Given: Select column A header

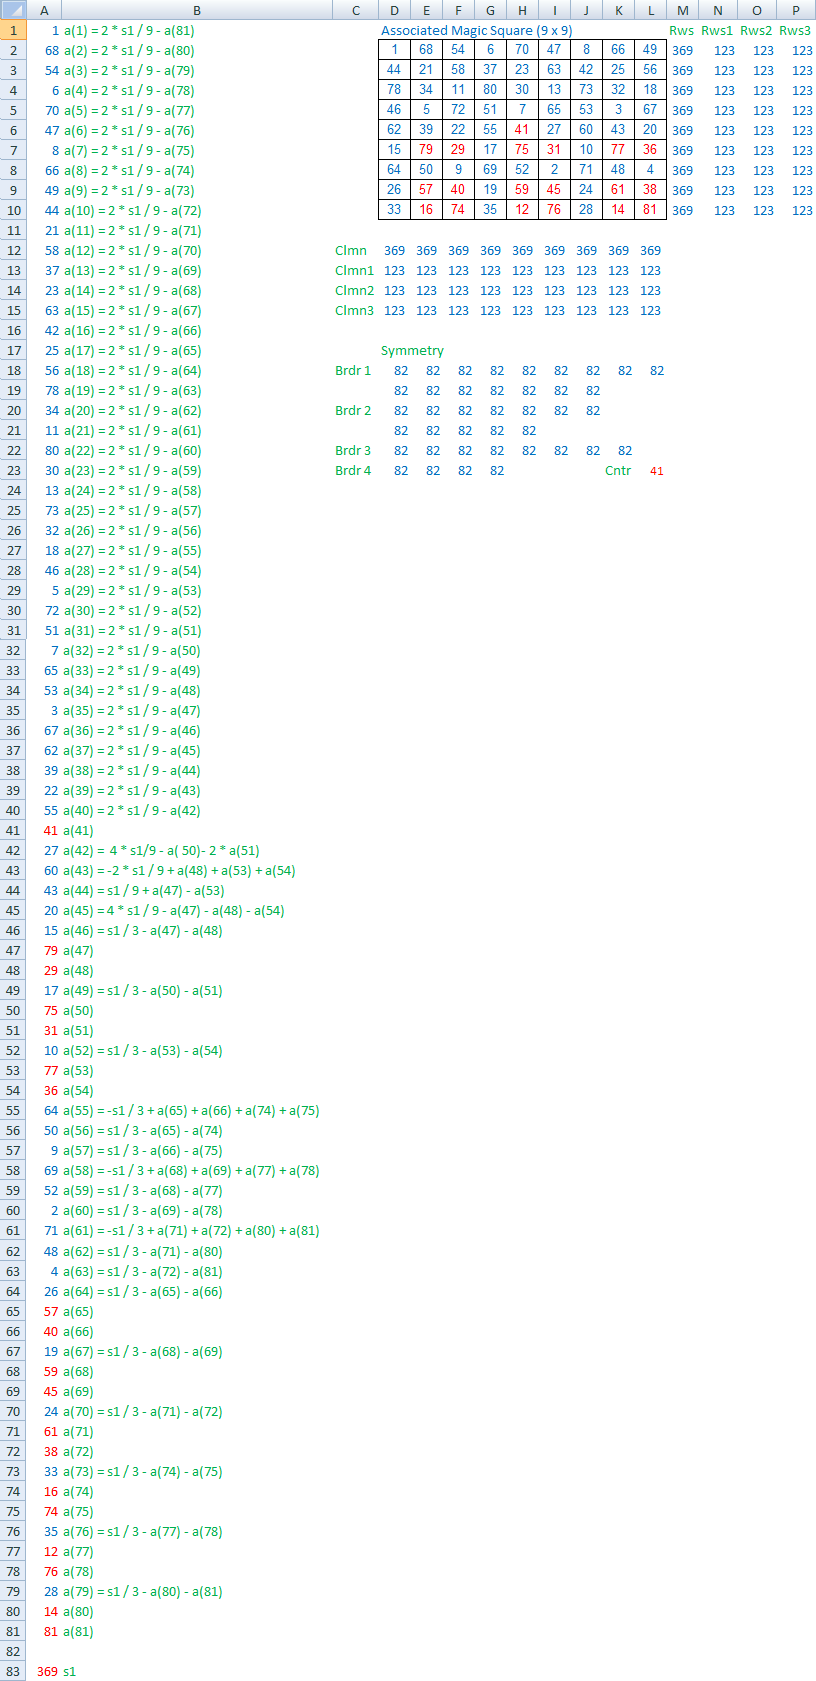Looking at the screenshot, I should pyautogui.click(x=44, y=10).
